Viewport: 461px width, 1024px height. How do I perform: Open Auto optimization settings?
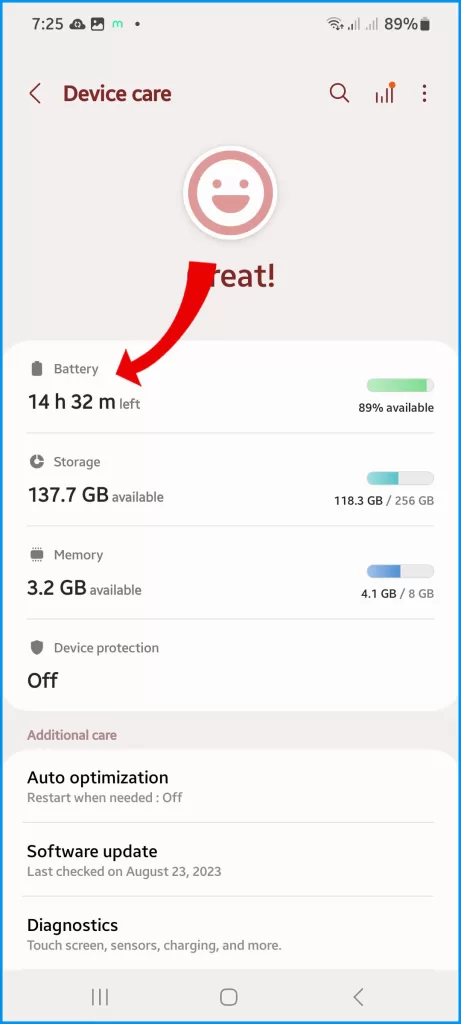click(x=230, y=786)
